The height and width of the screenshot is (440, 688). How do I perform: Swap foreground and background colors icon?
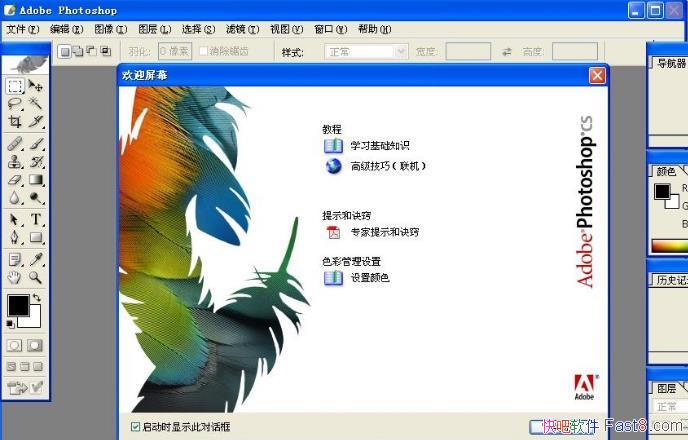pos(37,298)
